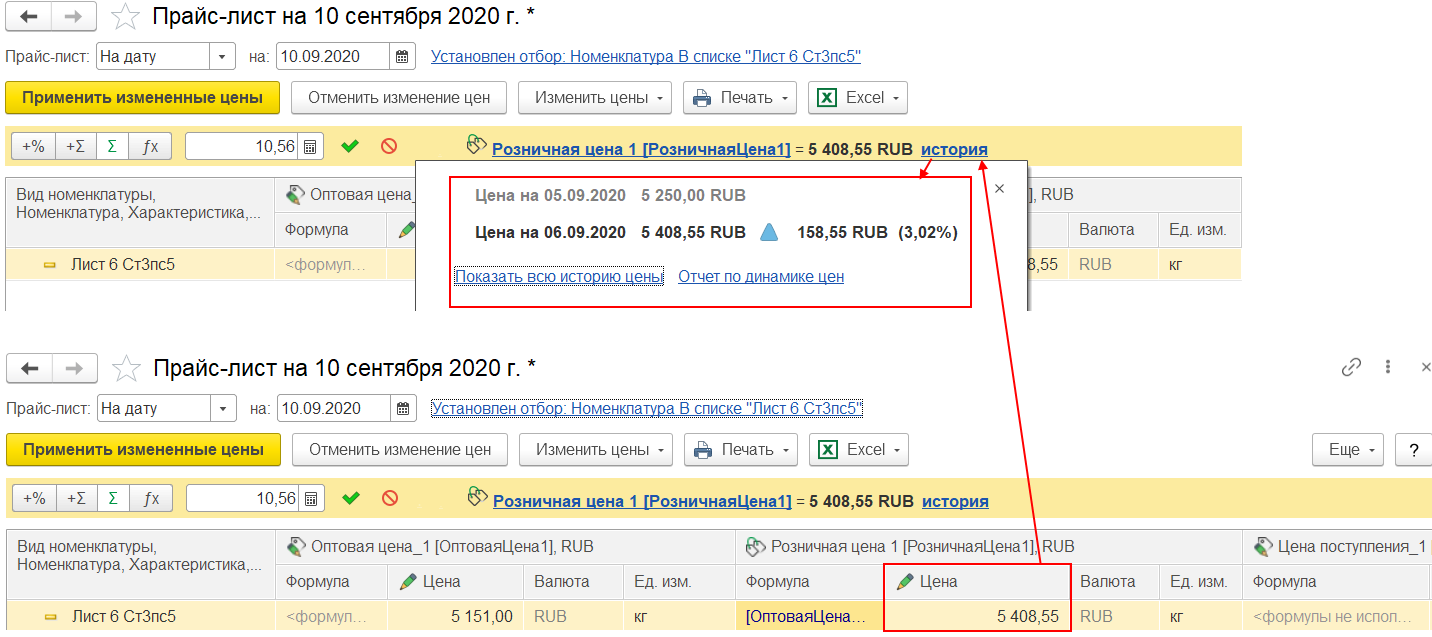Viewport: 1432px width, 637px height.
Task: Star the lower price list as favorite
Action: pyautogui.click(x=126, y=369)
